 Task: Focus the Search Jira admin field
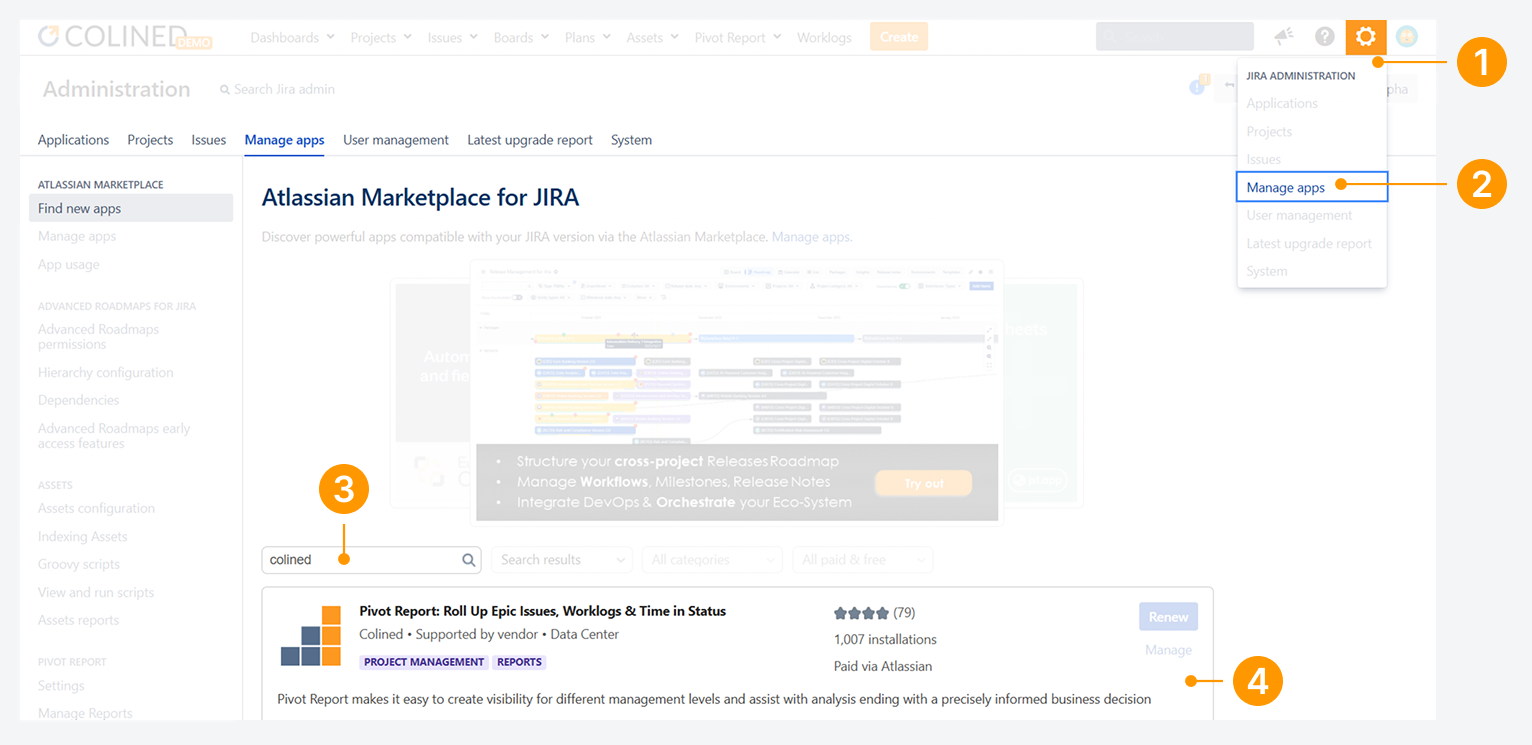[x=277, y=89]
